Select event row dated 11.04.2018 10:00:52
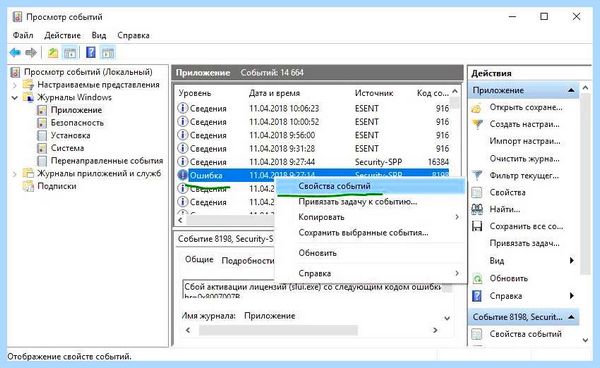600x368 pixels. (313, 122)
